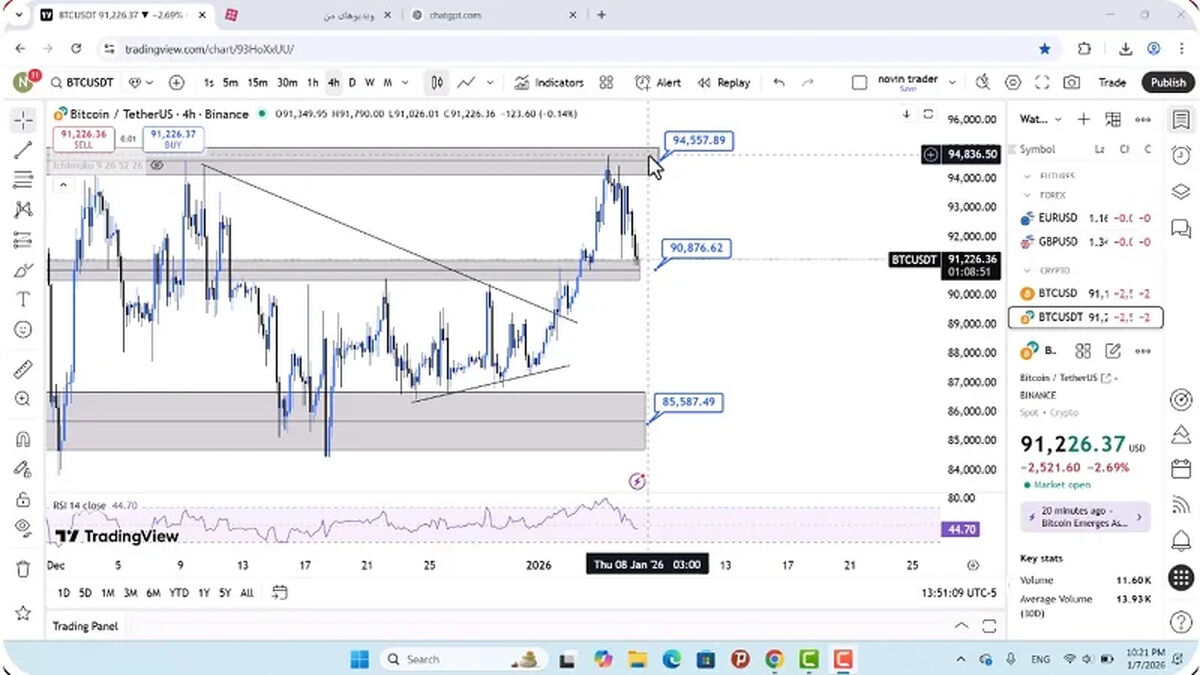Viewport: 1200px width, 675px height.
Task: Select the ruler measure tool
Action: 23,369
